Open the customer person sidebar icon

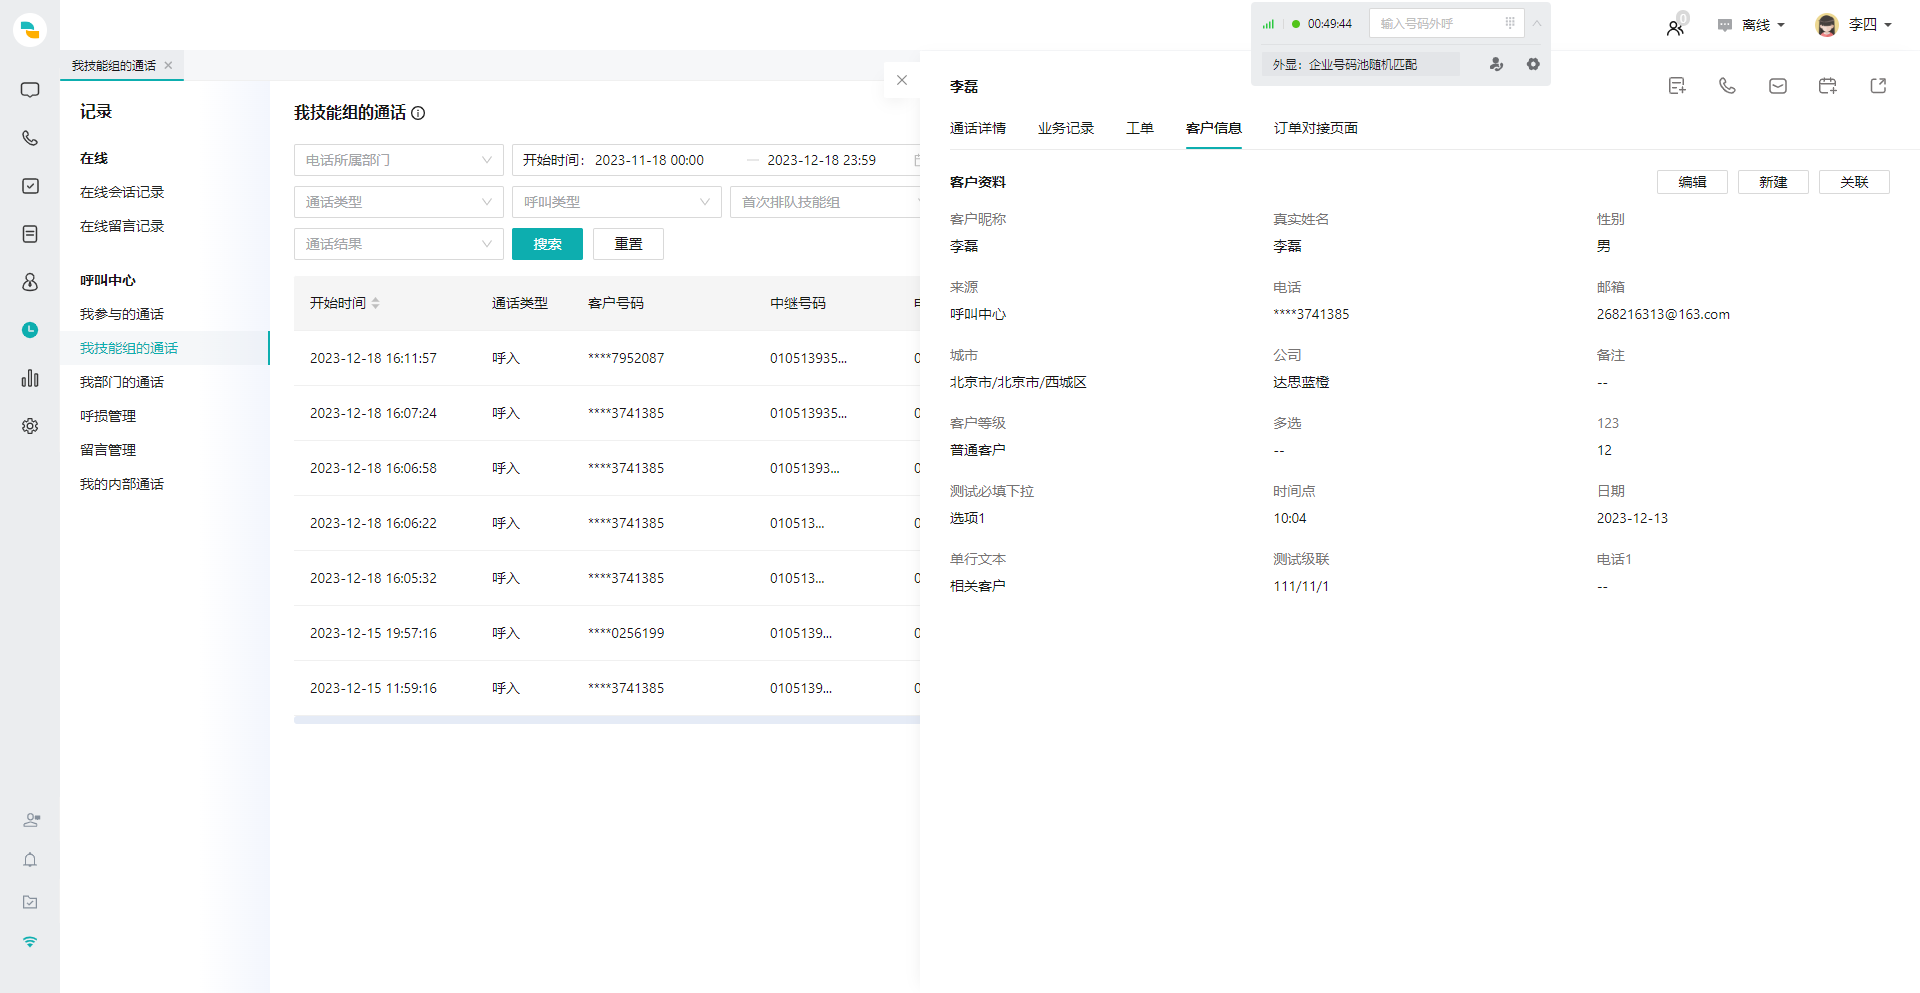pos(30,282)
